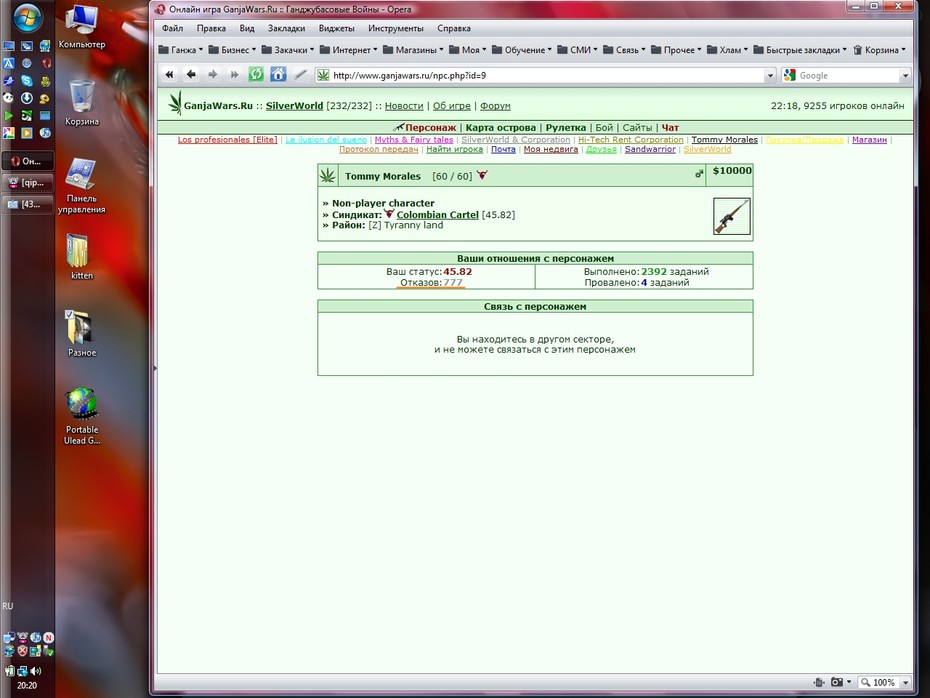The image size is (930, 698).
Task: Open the kitten folder on desktop
Action: (82, 257)
